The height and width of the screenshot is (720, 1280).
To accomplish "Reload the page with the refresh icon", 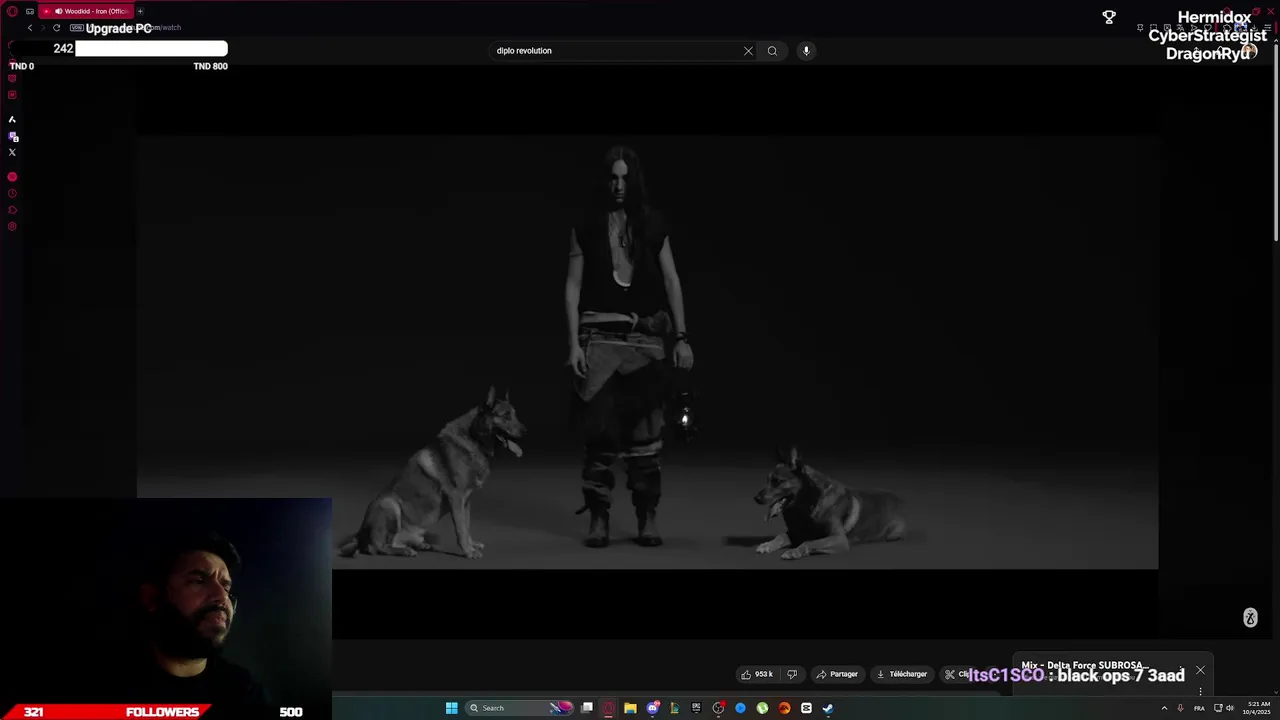I will click(x=57, y=28).
